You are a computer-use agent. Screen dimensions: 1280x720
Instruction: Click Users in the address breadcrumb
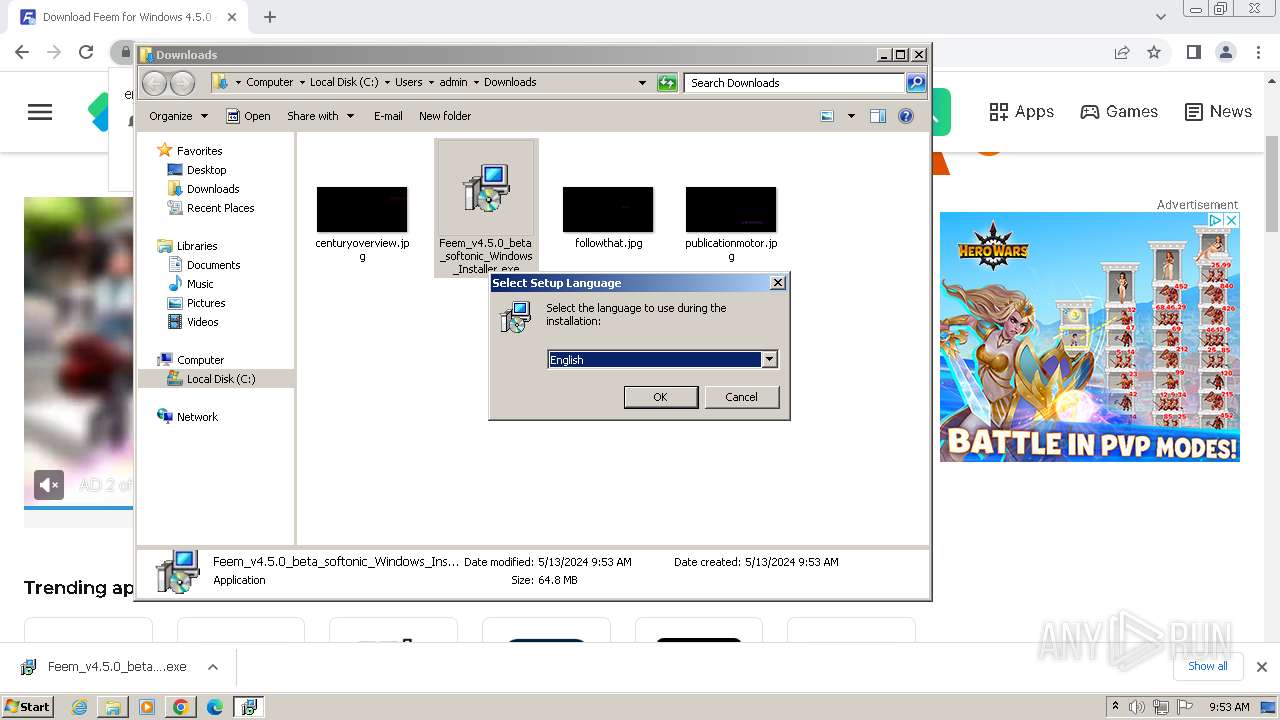coord(409,83)
